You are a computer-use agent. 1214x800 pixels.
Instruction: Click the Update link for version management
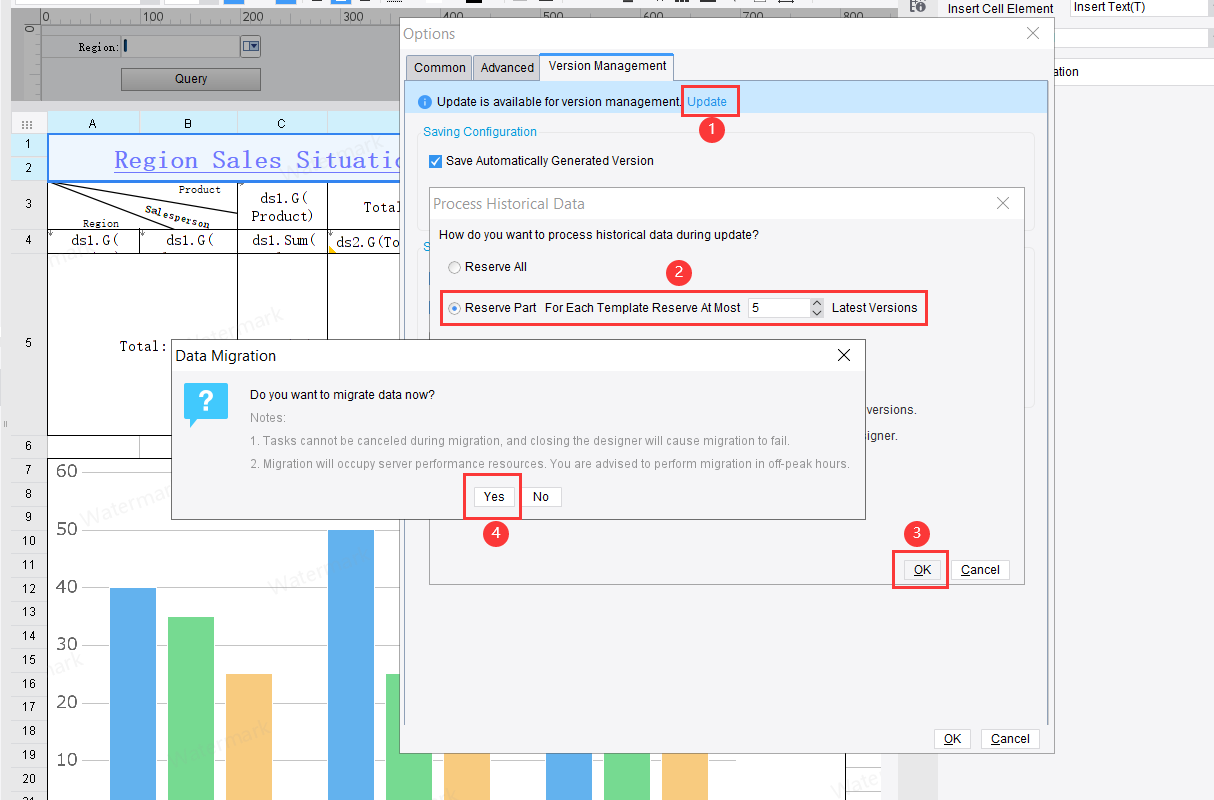[707, 102]
